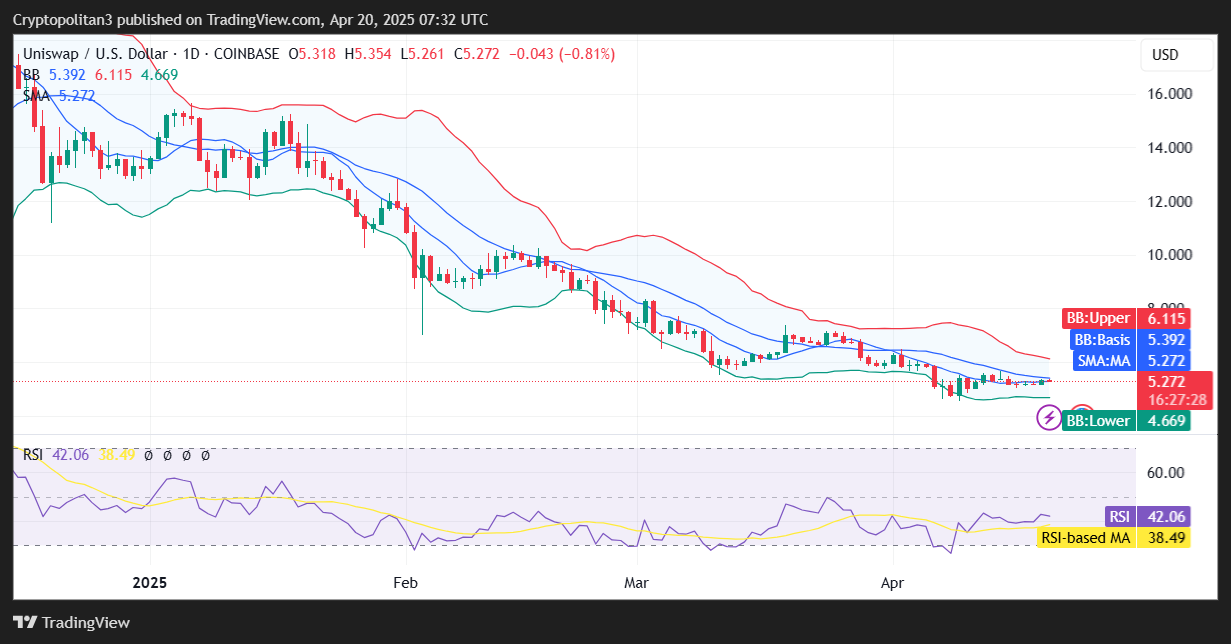Click the 60.00 RSI axis level

(x=1166, y=473)
